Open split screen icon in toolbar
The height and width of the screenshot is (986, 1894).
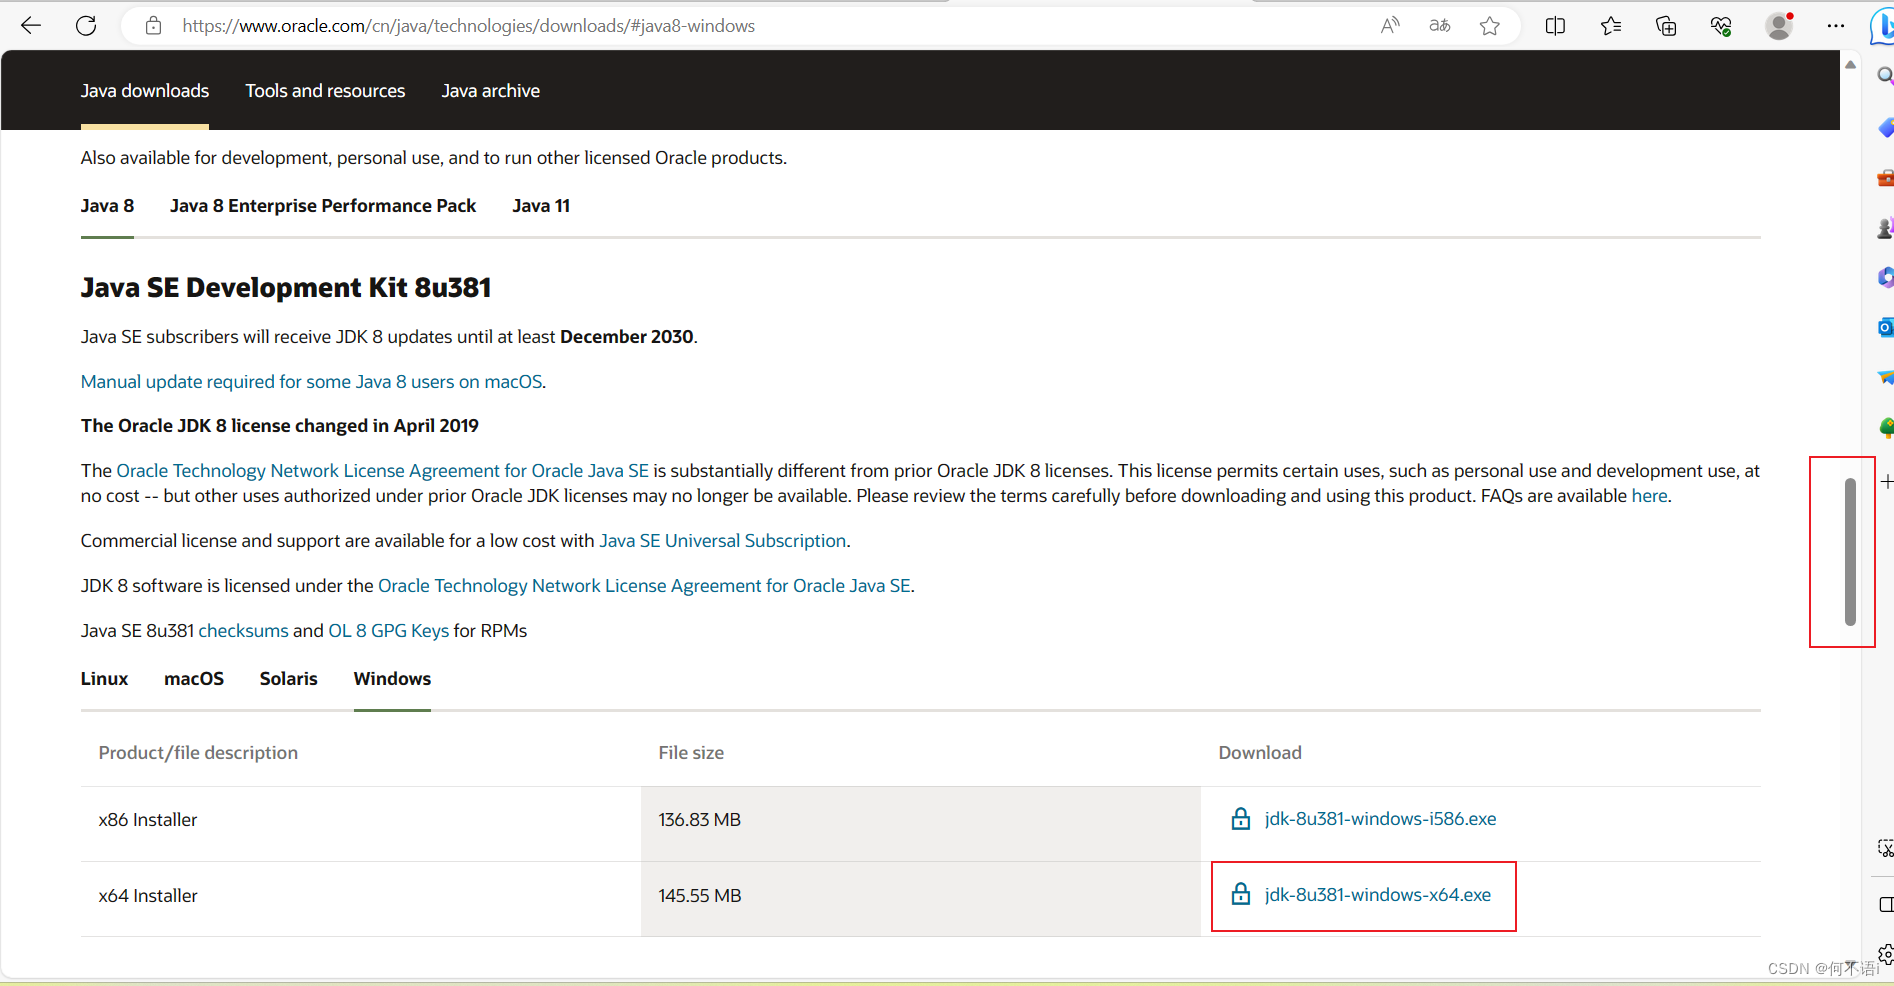pos(1555,26)
